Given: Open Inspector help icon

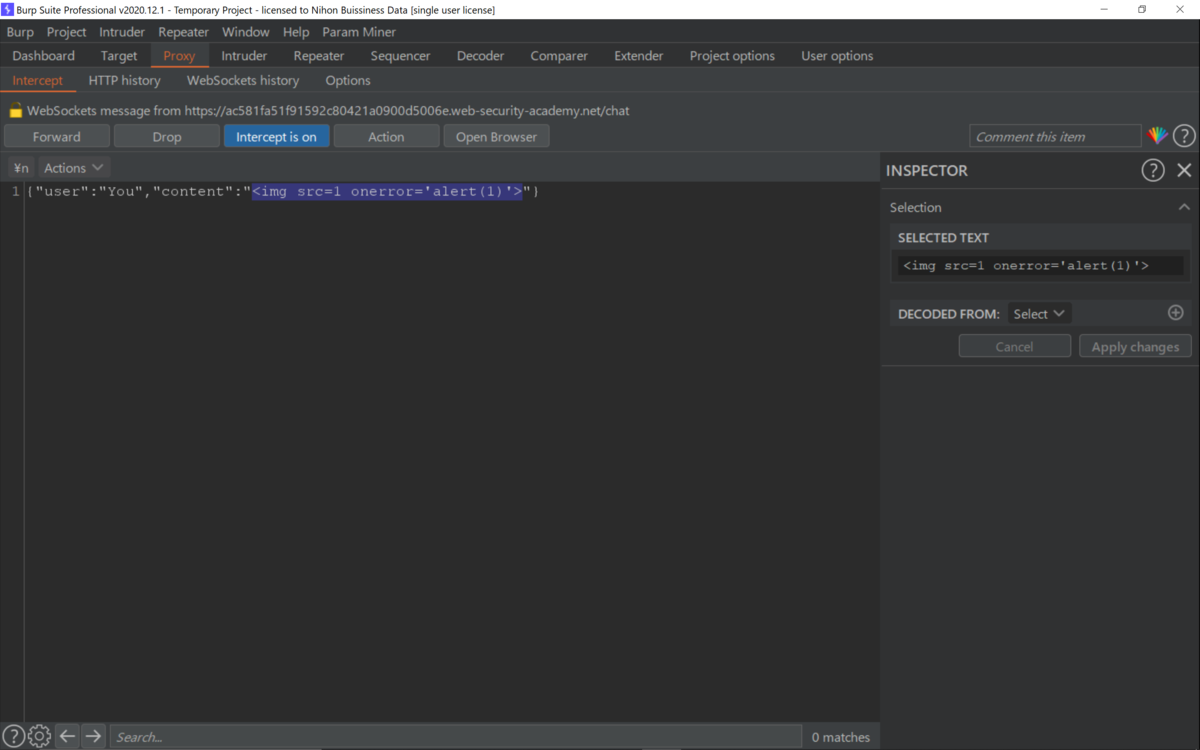Looking at the screenshot, I should 1153,170.
